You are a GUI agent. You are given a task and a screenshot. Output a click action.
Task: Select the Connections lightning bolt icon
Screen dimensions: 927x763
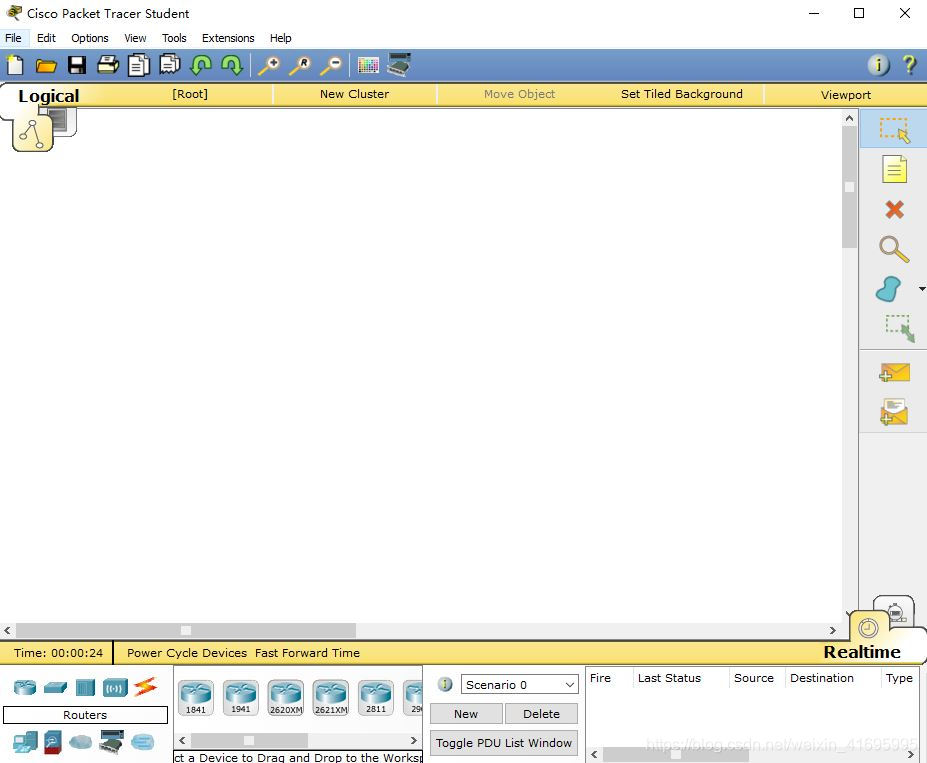tap(145, 687)
